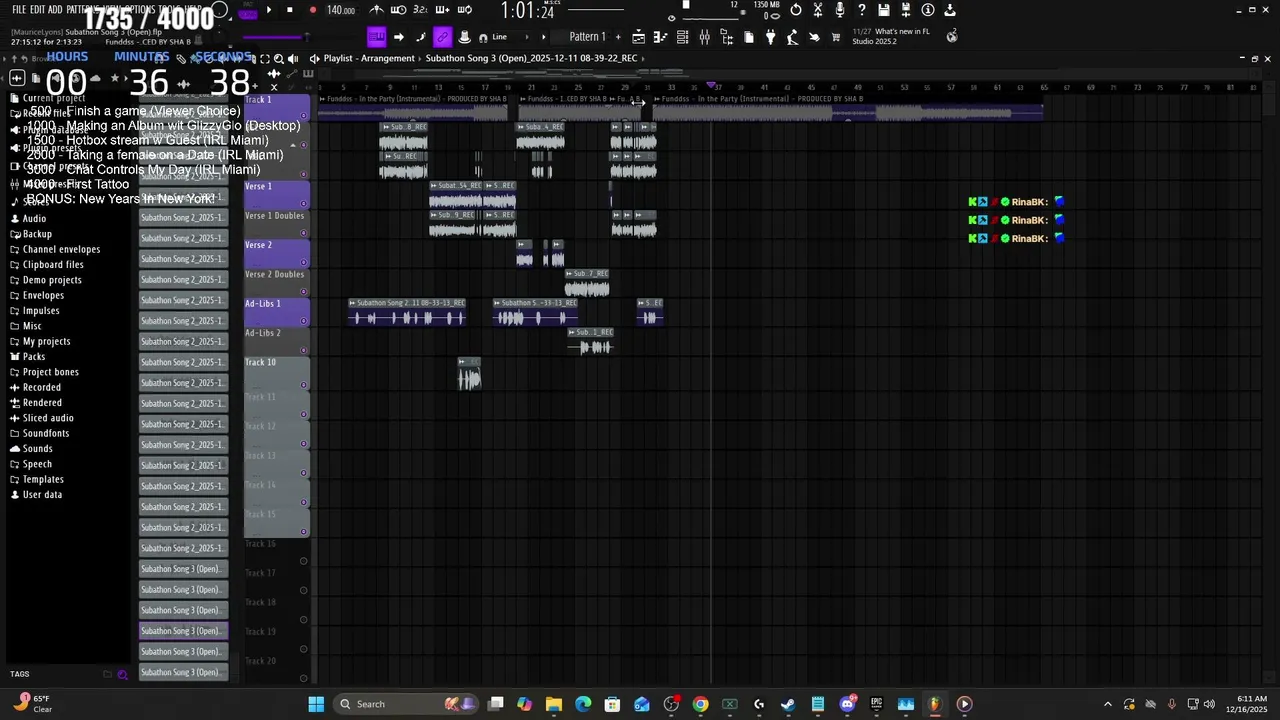Image resolution: width=1280 pixels, height=720 pixels.
Task: Toggle overdub blend recording icon
Action: pyautogui.click(x=442, y=10)
